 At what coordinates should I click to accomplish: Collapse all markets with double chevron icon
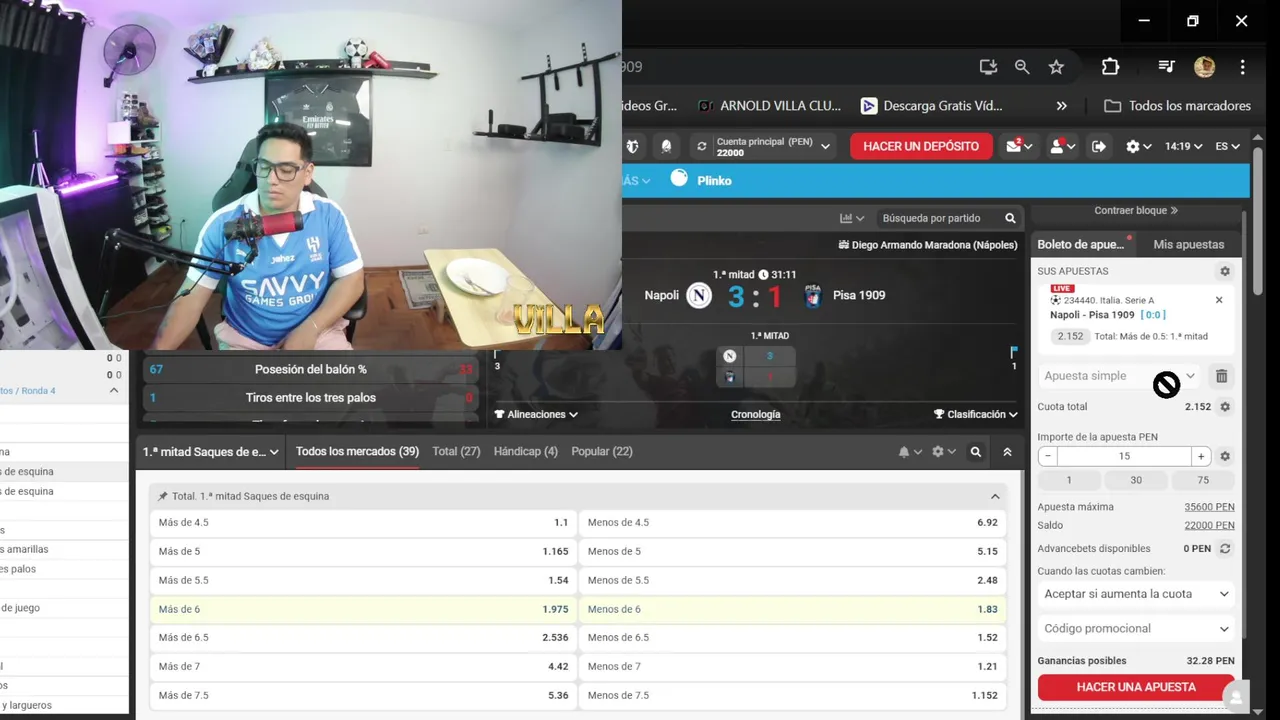1007,452
